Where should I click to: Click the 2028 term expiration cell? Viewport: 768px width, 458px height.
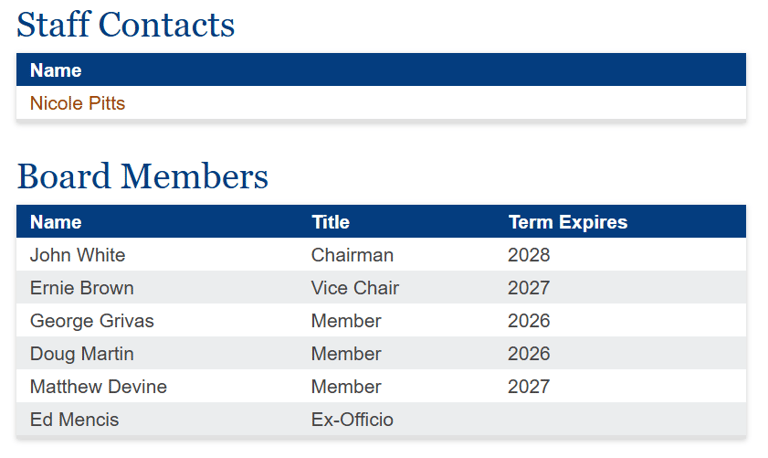click(x=529, y=255)
